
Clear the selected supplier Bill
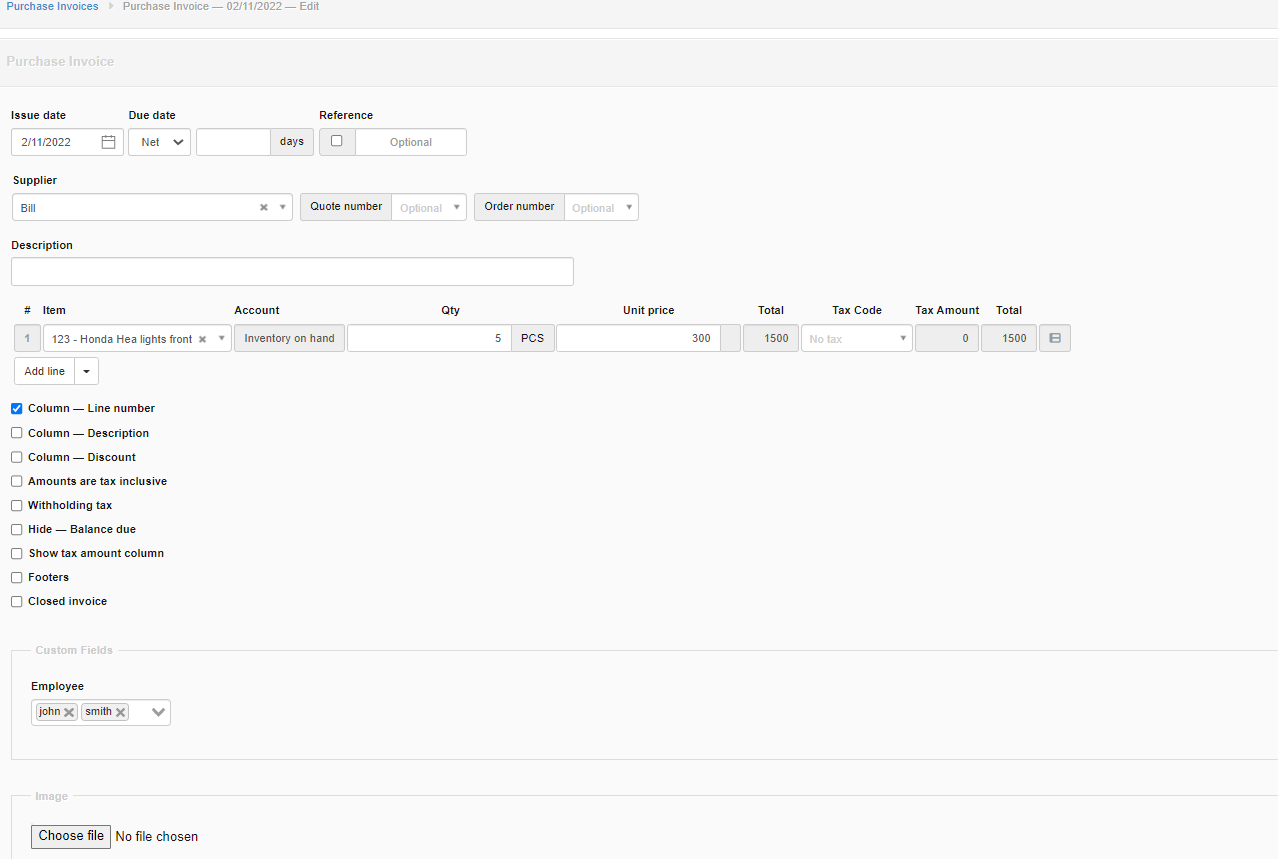pyautogui.click(x=263, y=207)
